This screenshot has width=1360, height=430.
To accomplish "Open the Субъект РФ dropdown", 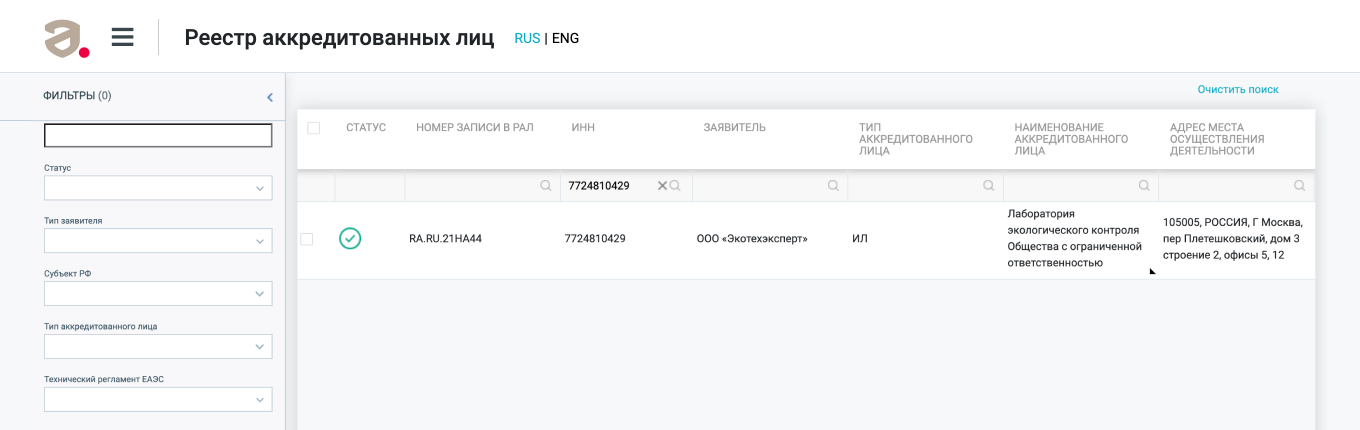I will coord(158,294).
